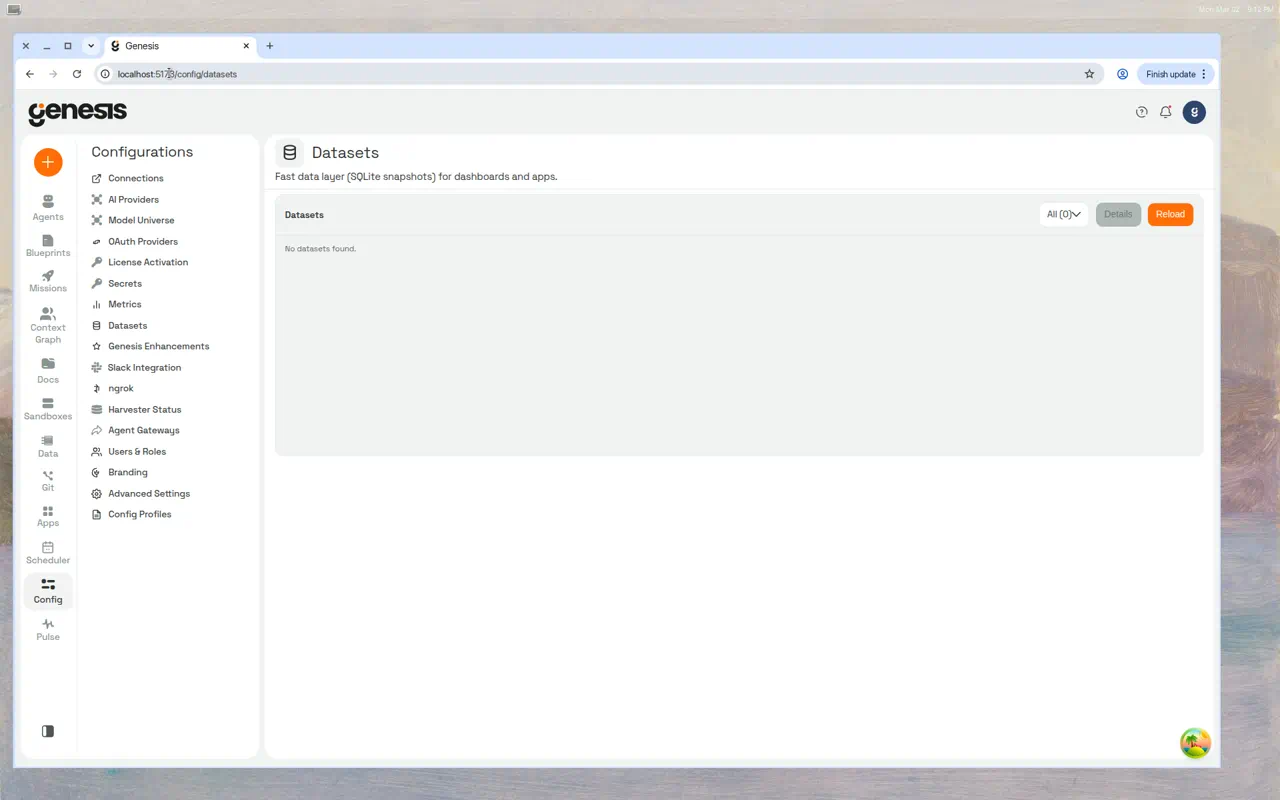Click the desktop menu icon at top-left
This screenshot has width=1280, height=800.
pyautogui.click(x=14, y=9)
